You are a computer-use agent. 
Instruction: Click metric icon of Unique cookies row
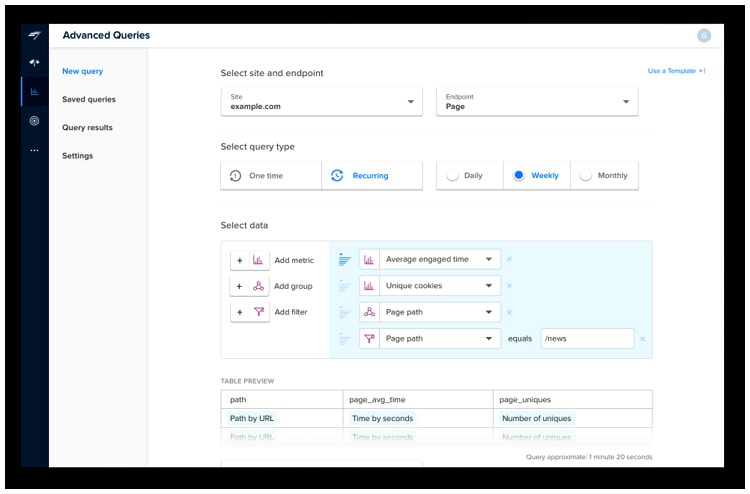tap(369, 285)
